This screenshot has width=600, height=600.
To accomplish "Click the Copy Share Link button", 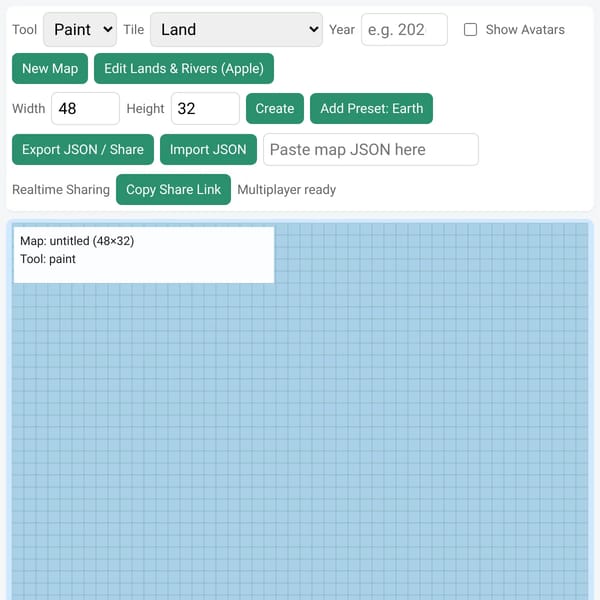I will pyautogui.click(x=173, y=189).
